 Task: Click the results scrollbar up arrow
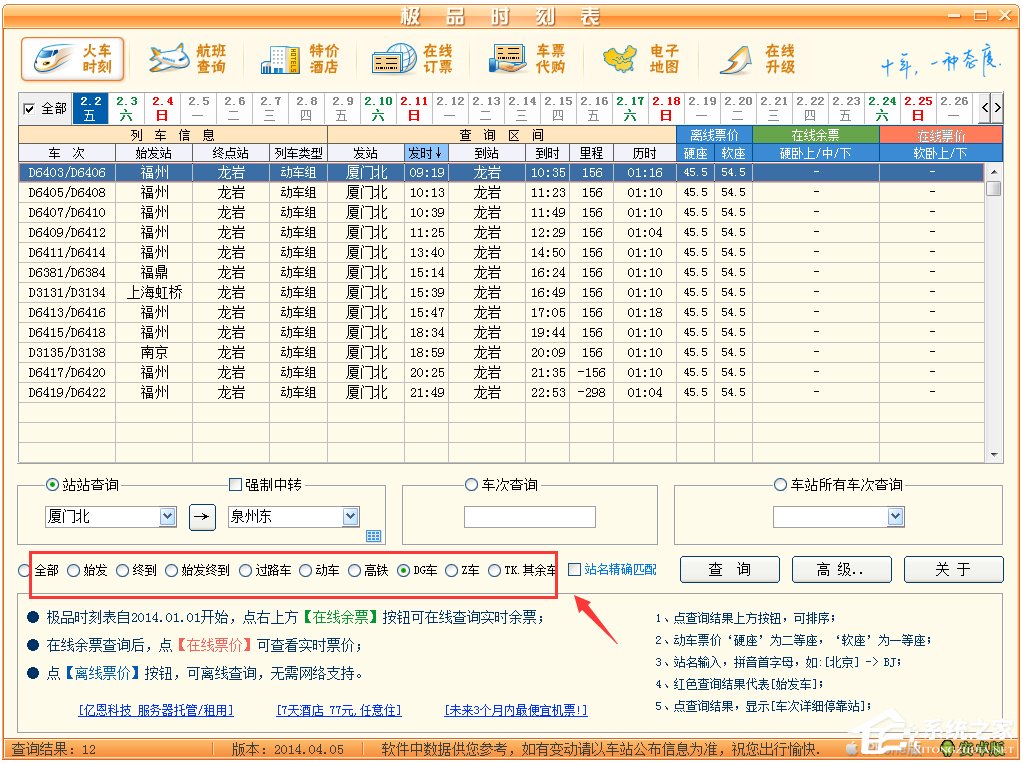994,172
